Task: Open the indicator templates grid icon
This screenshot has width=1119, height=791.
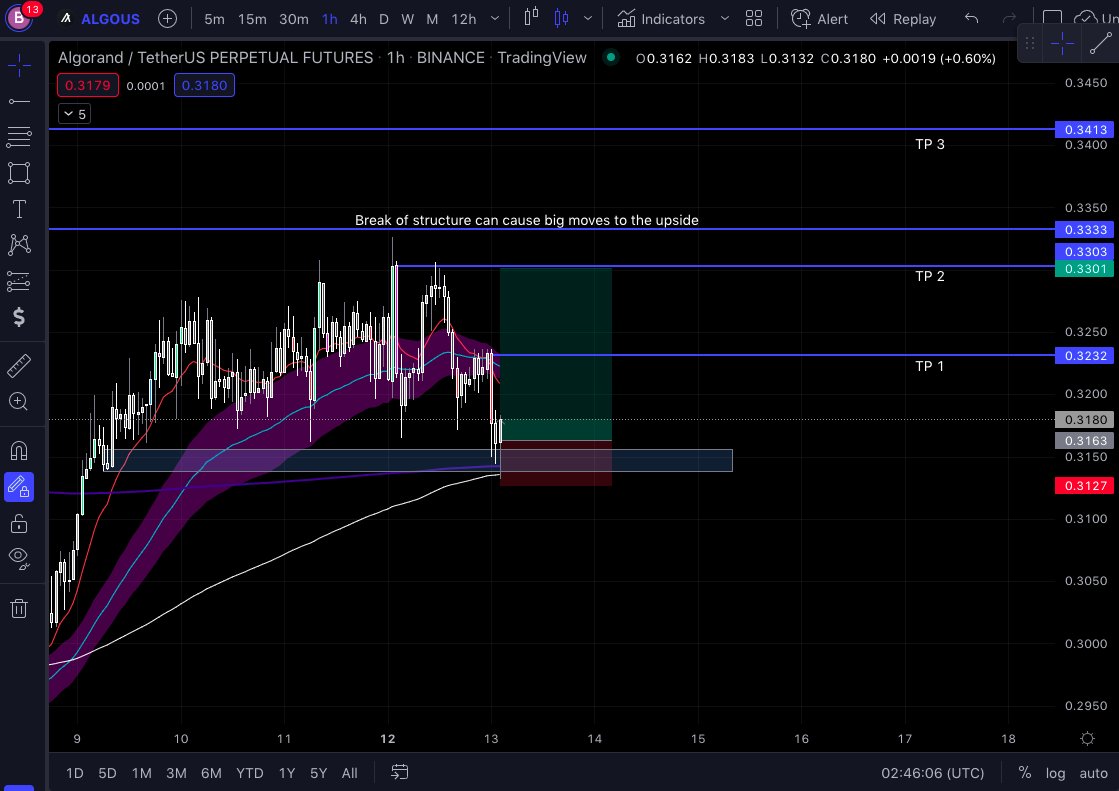Action: point(754,19)
